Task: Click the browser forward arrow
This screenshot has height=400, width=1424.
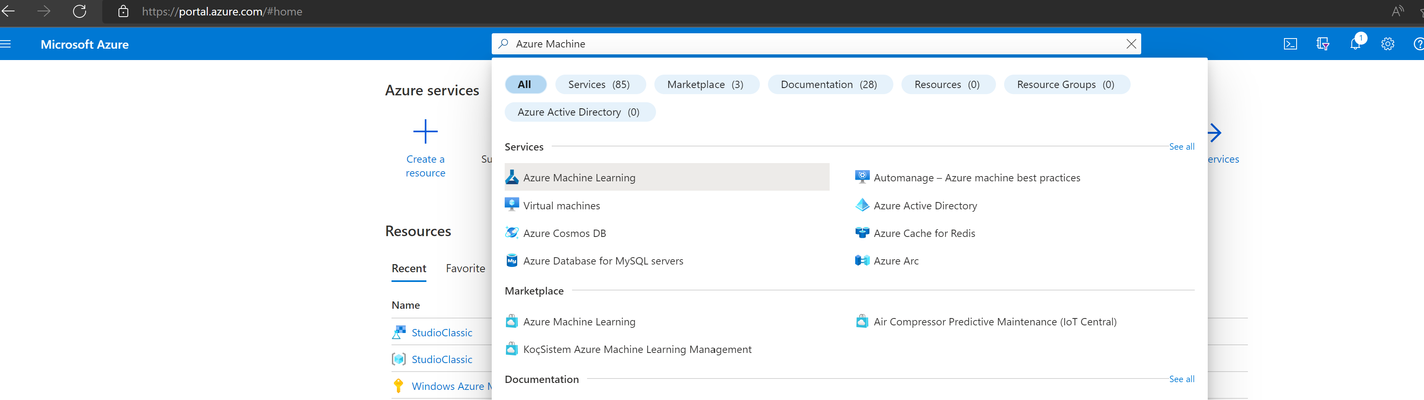Action: [44, 11]
